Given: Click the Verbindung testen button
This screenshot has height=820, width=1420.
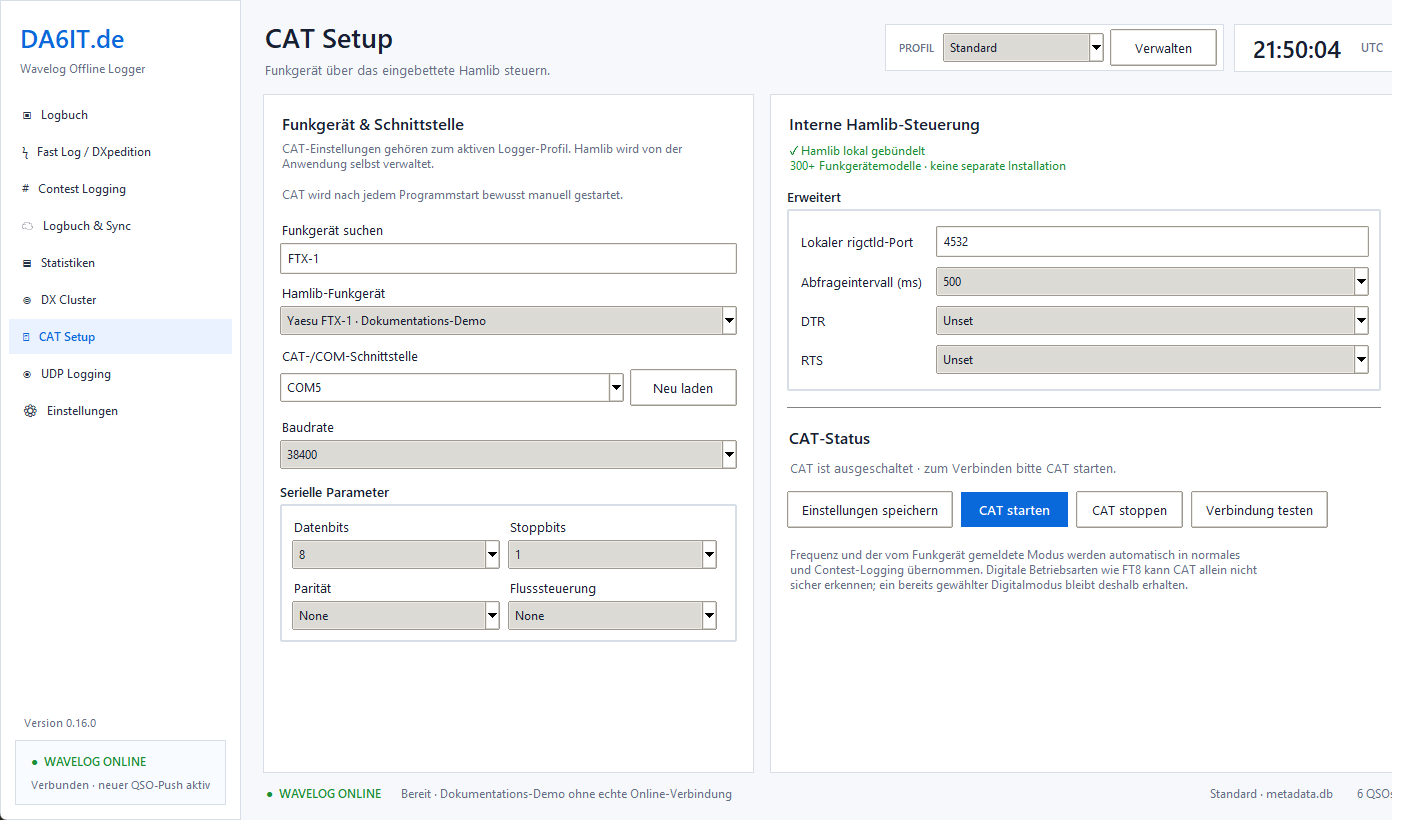Looking at the screenshot, I should (x=1259, y=510).
